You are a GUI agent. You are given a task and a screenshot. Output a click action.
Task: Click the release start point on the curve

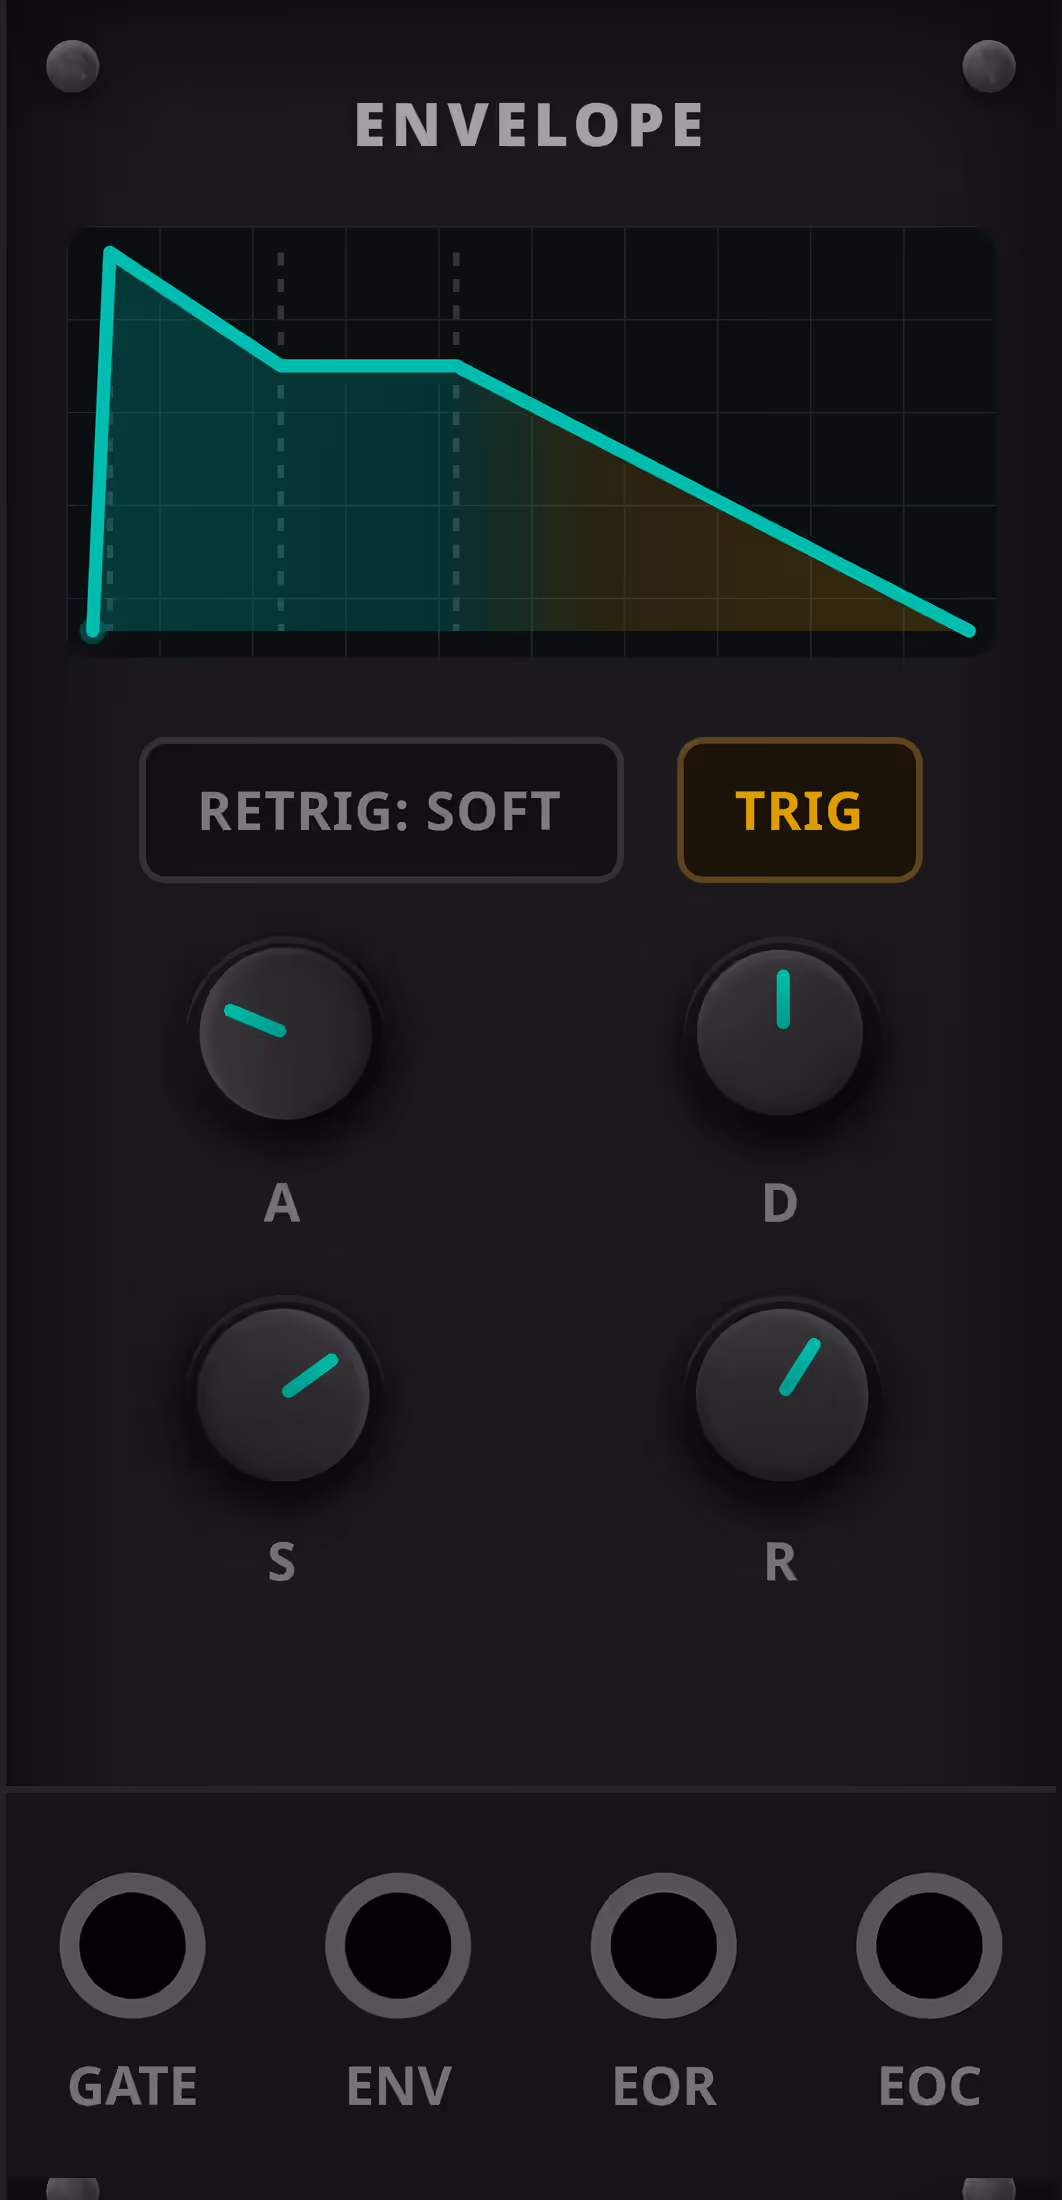click(457, 366)
